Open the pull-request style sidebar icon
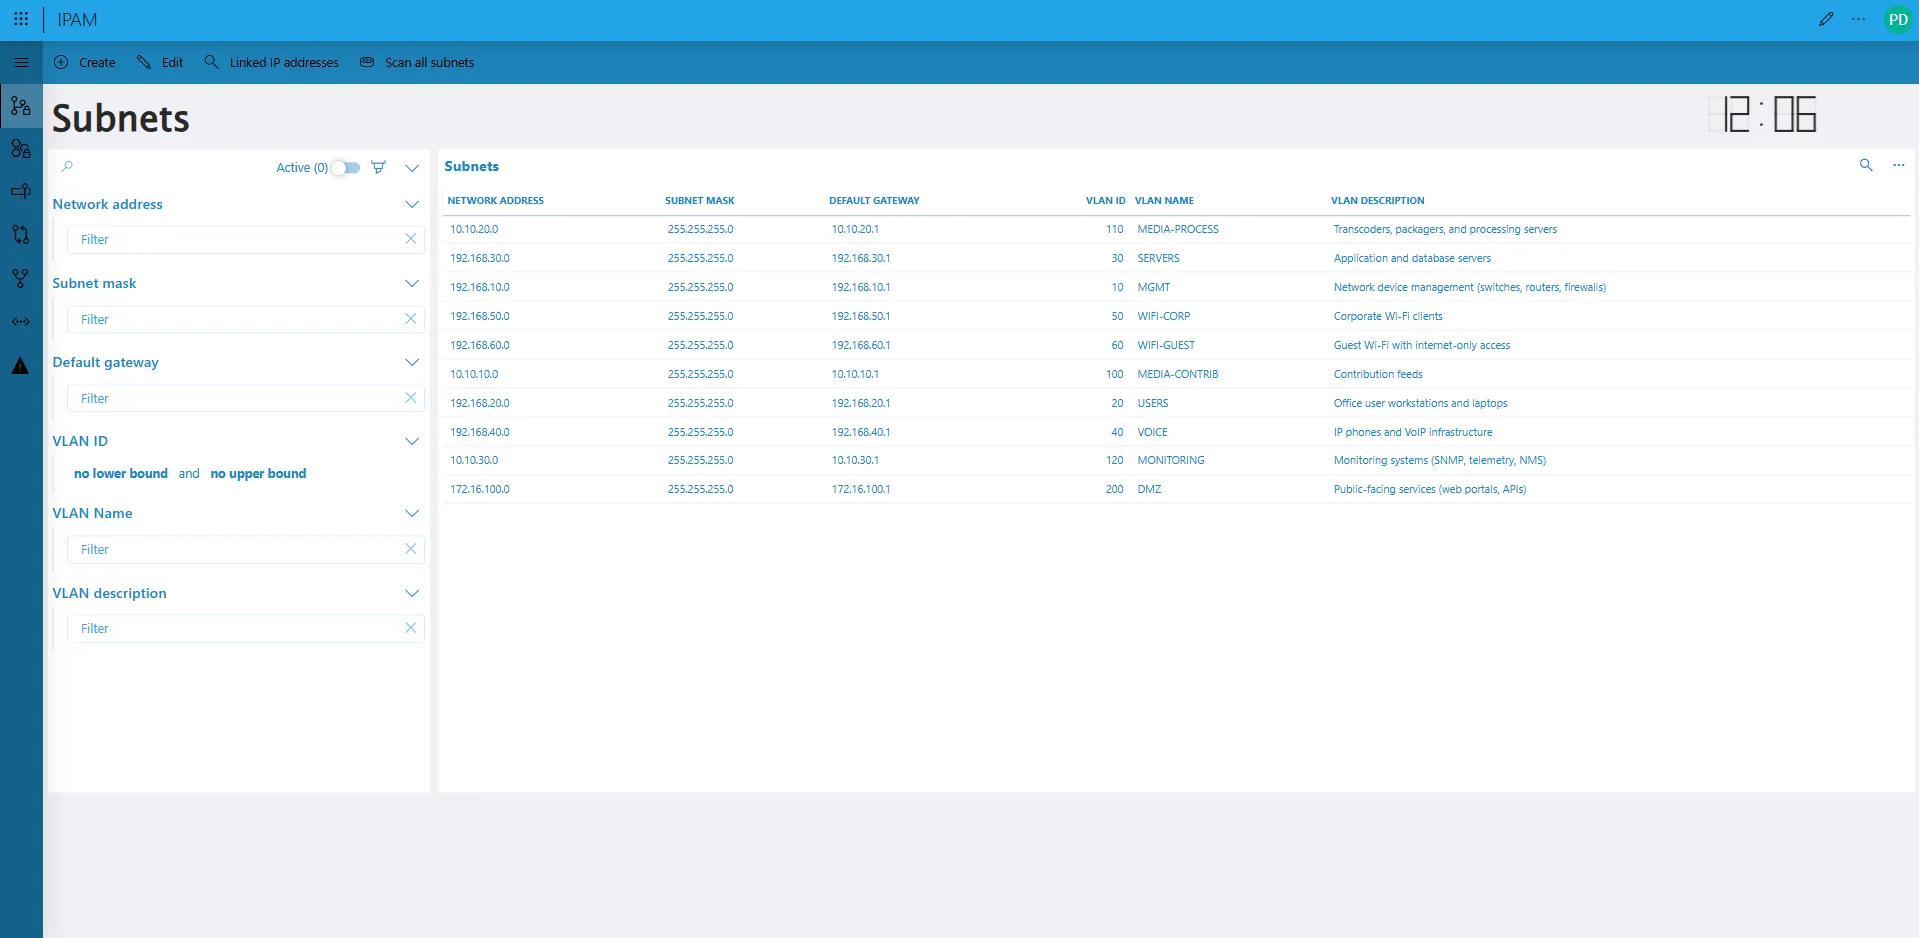The image size is (1919, 938). 21,234
